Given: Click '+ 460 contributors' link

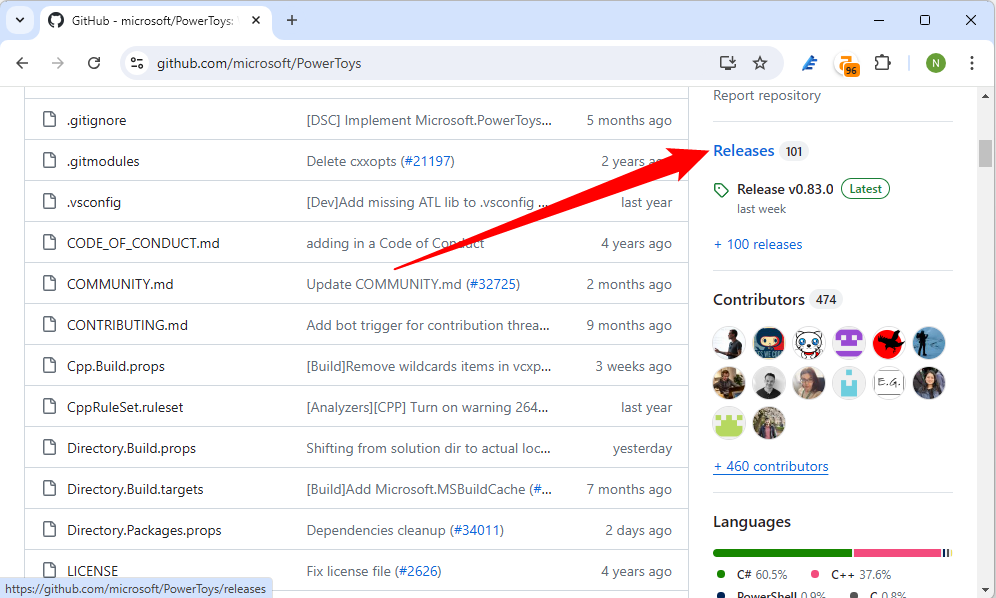Looking at the screenshot, I should [771, 466].
